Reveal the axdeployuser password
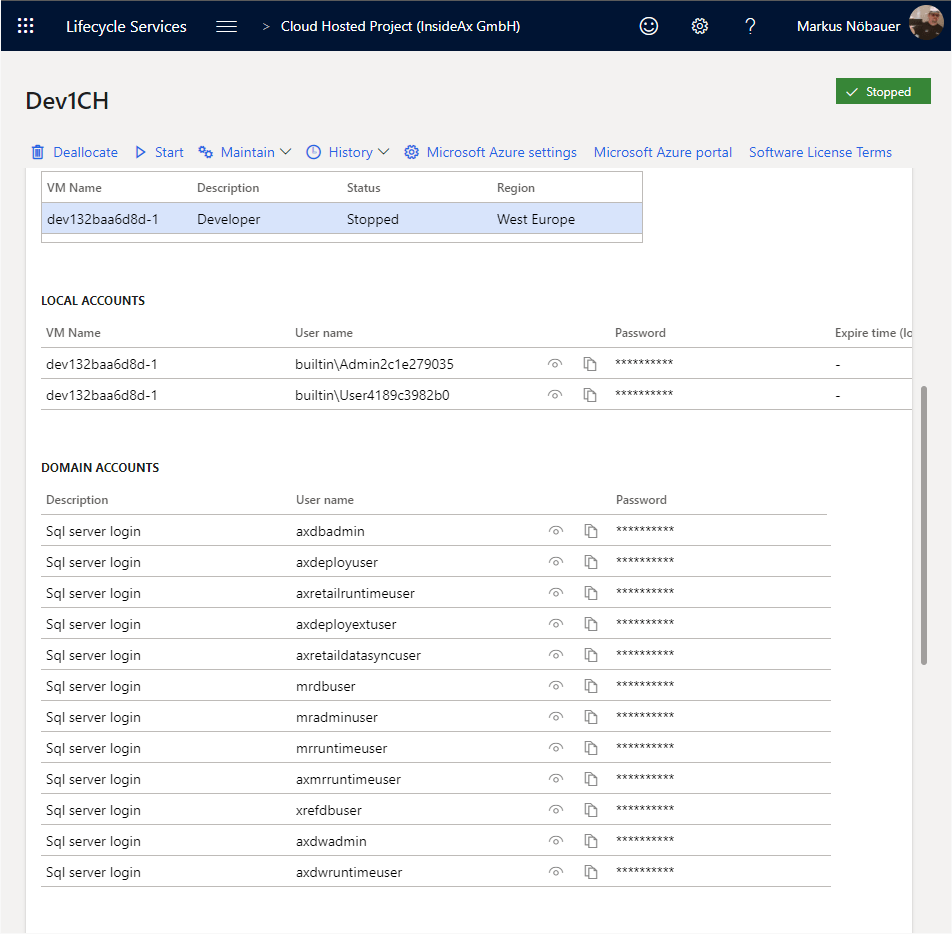Viewport: 952px width, 934px height. coord(555,562)
